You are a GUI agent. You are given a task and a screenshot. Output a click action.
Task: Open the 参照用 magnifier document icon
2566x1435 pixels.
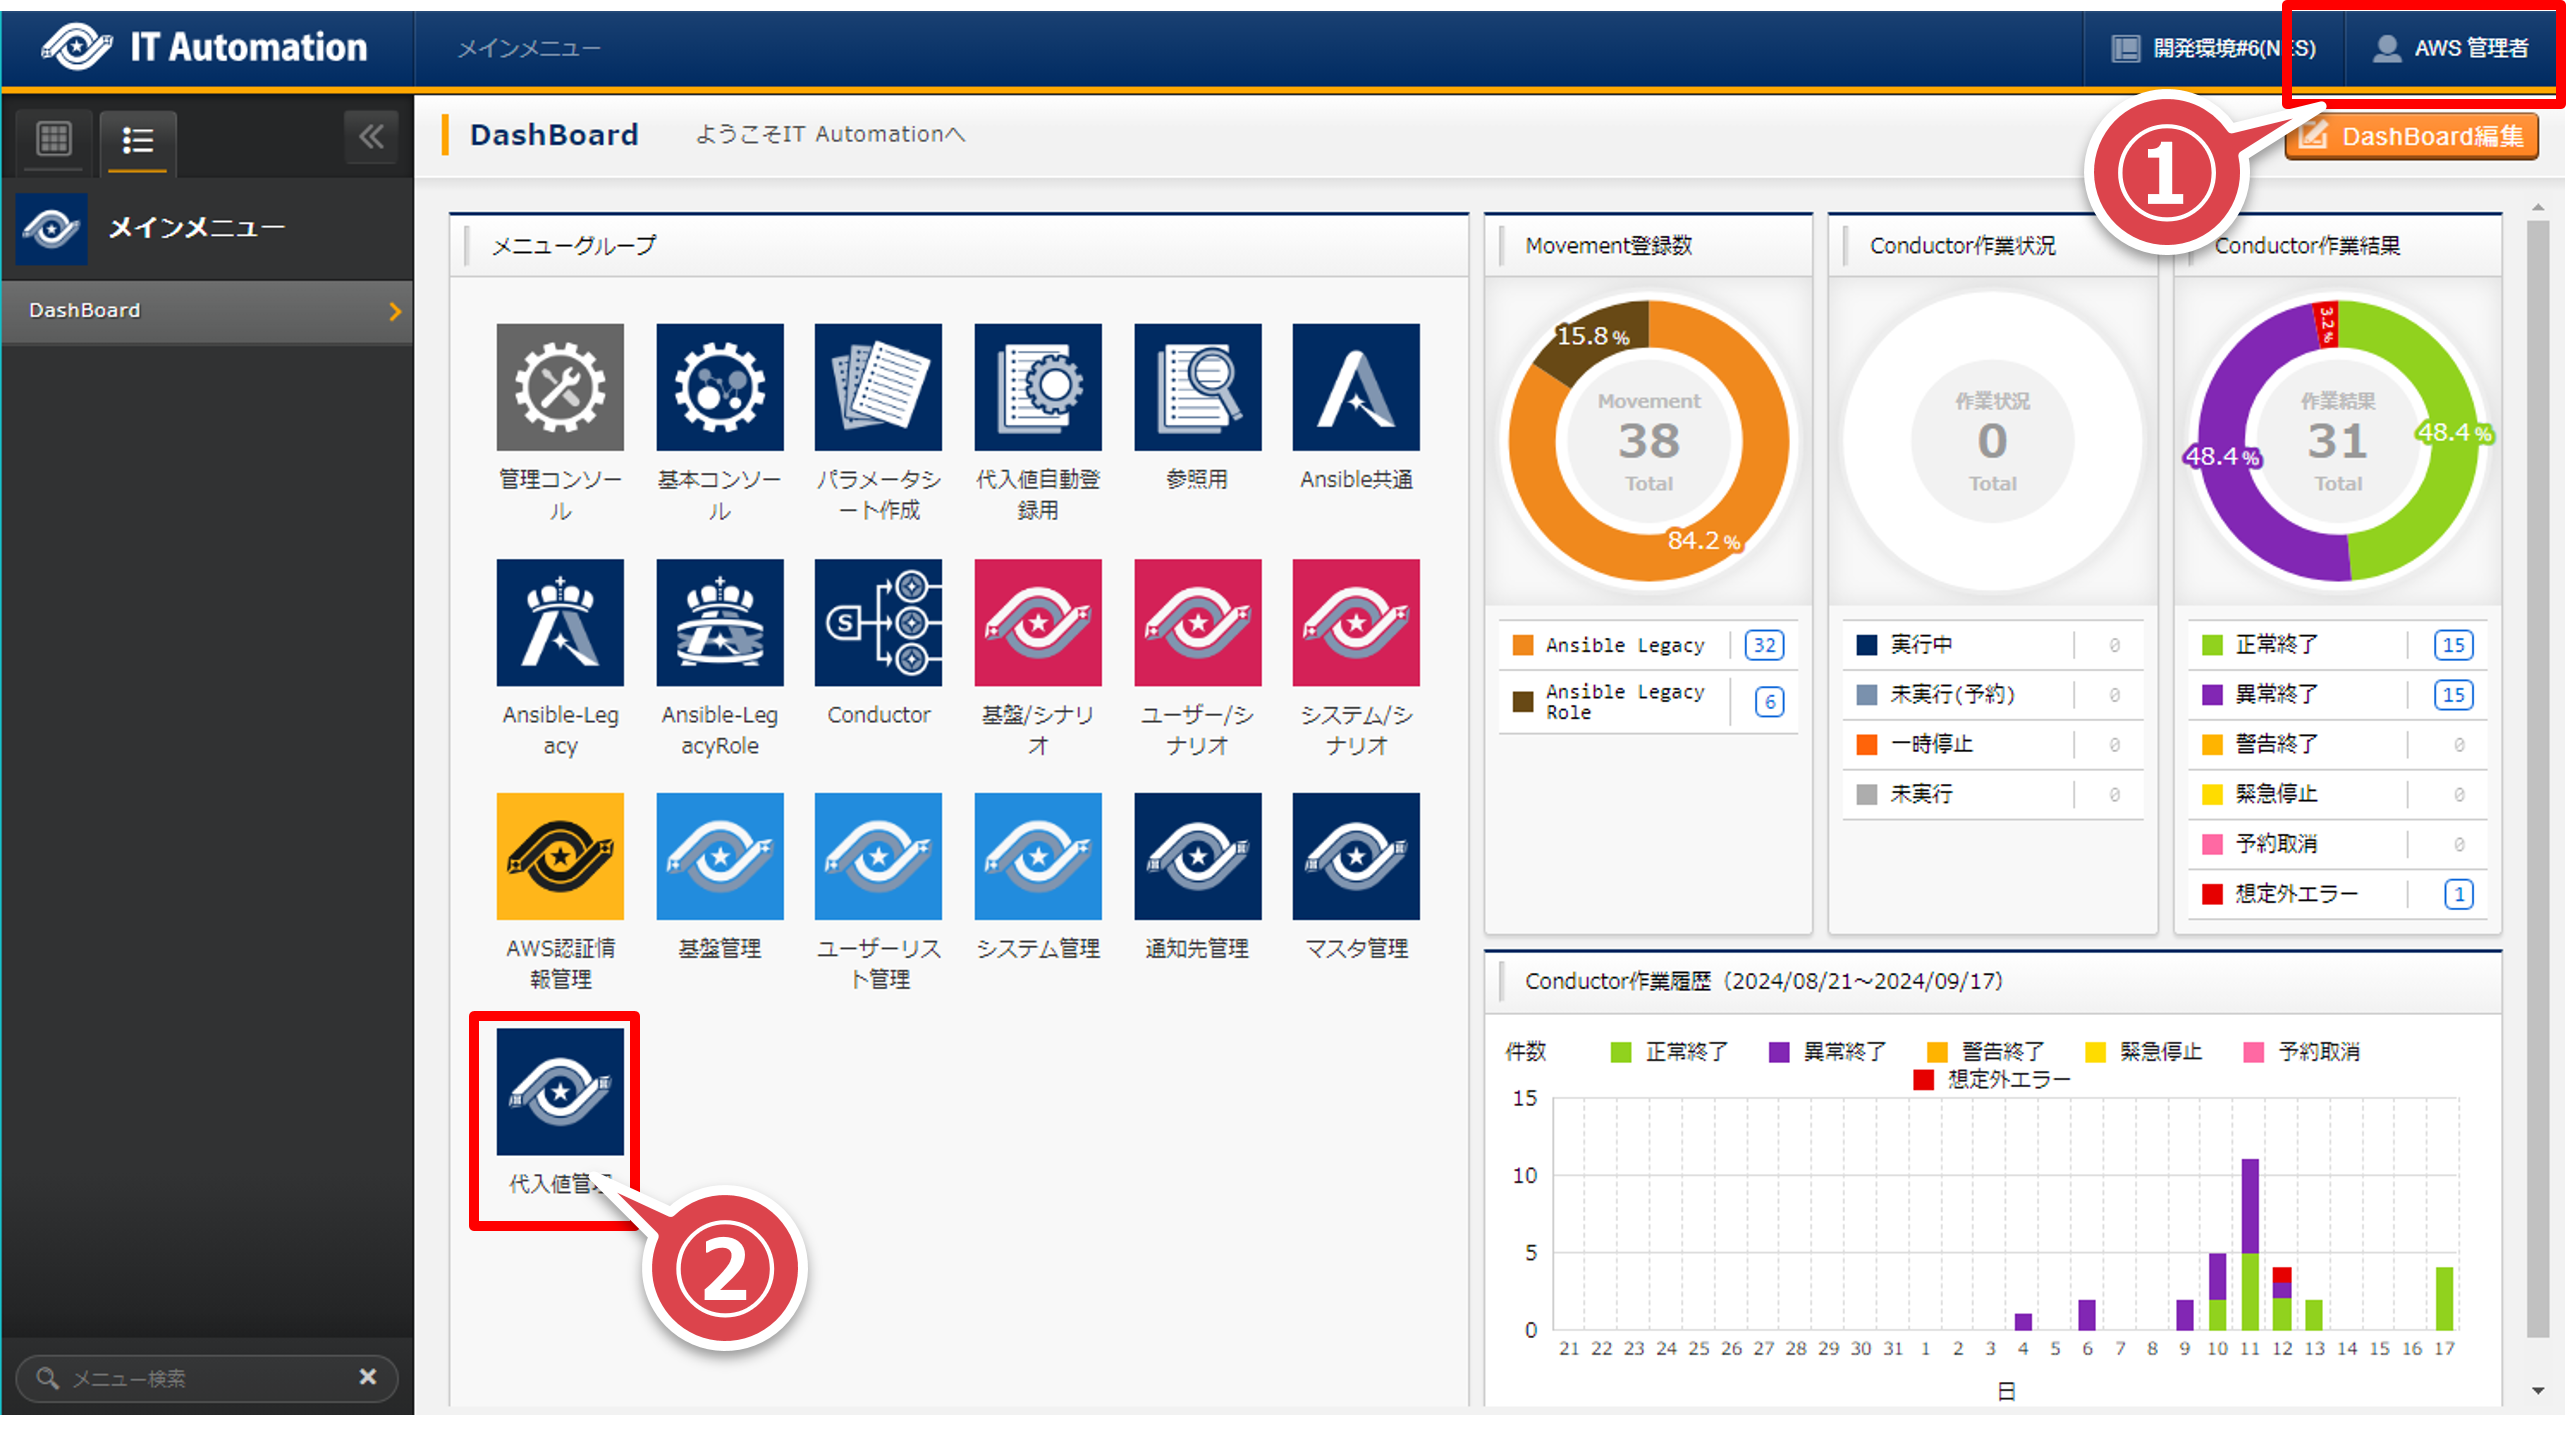(1197, 387)
